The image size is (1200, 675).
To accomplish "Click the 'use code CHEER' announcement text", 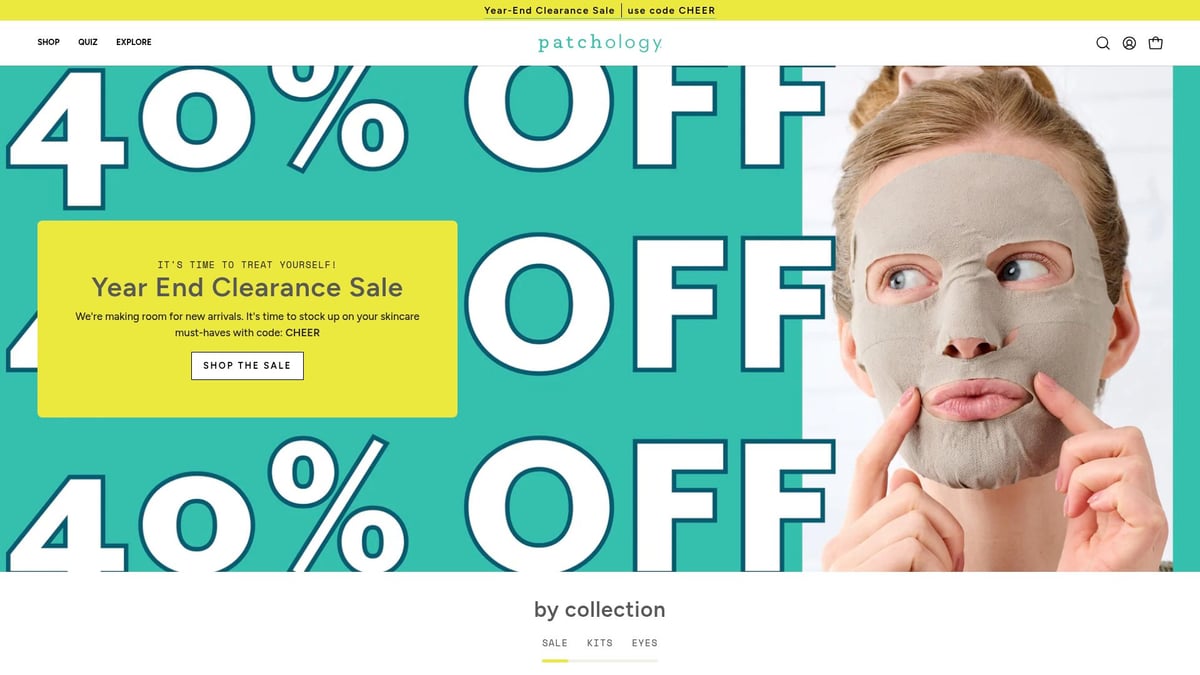I will point(671,11).
